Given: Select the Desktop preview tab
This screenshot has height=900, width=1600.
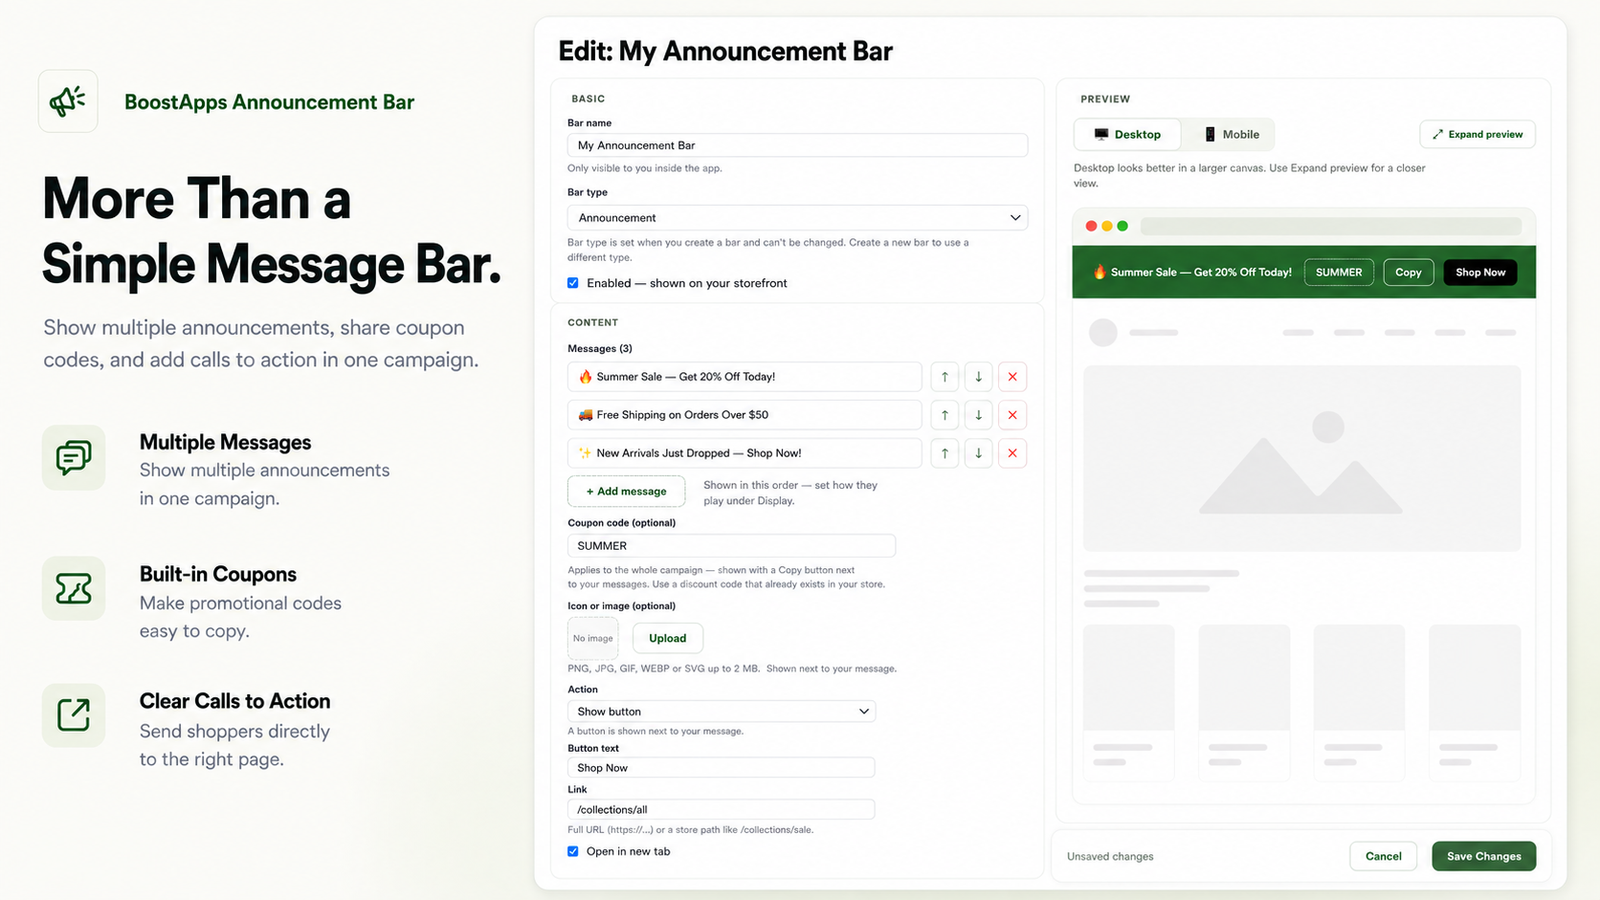Looking at the screenshot, I should [x=1127, y=134].
